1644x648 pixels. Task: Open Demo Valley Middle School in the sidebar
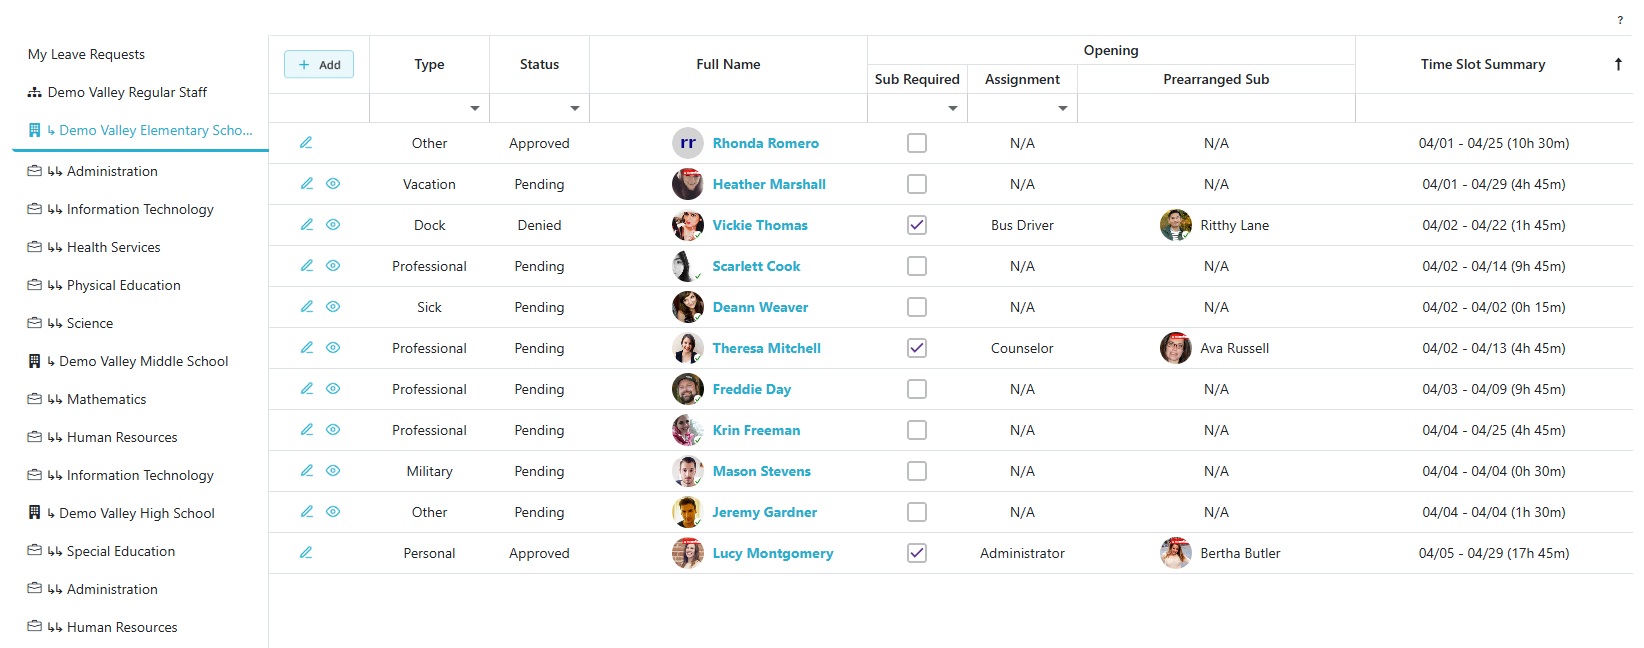143,361
